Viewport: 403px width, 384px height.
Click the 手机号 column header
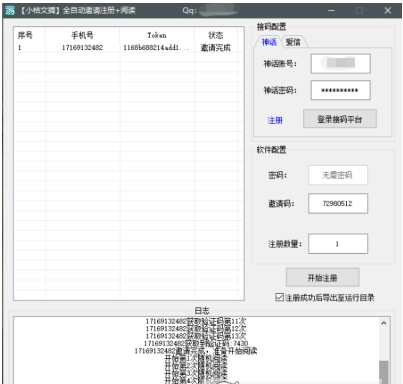point(82,35)
